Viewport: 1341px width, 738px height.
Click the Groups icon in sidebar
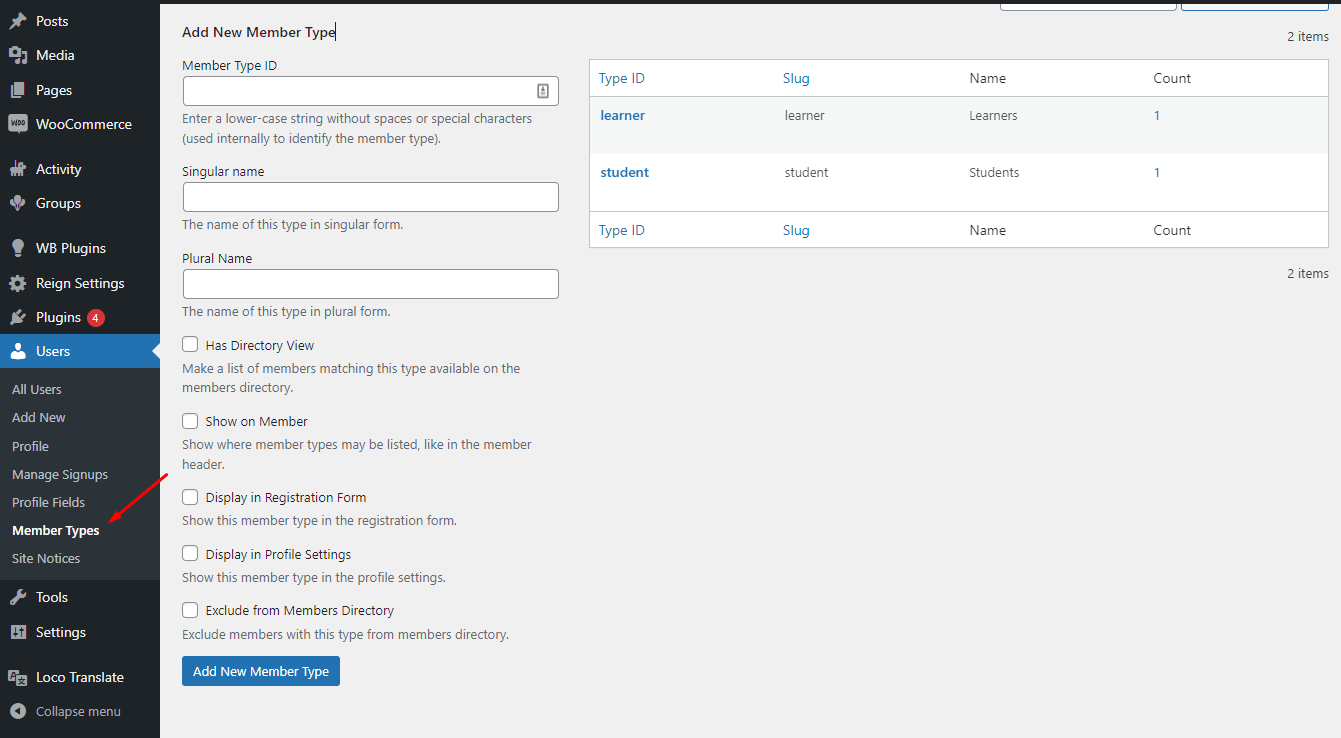(18, 203)
